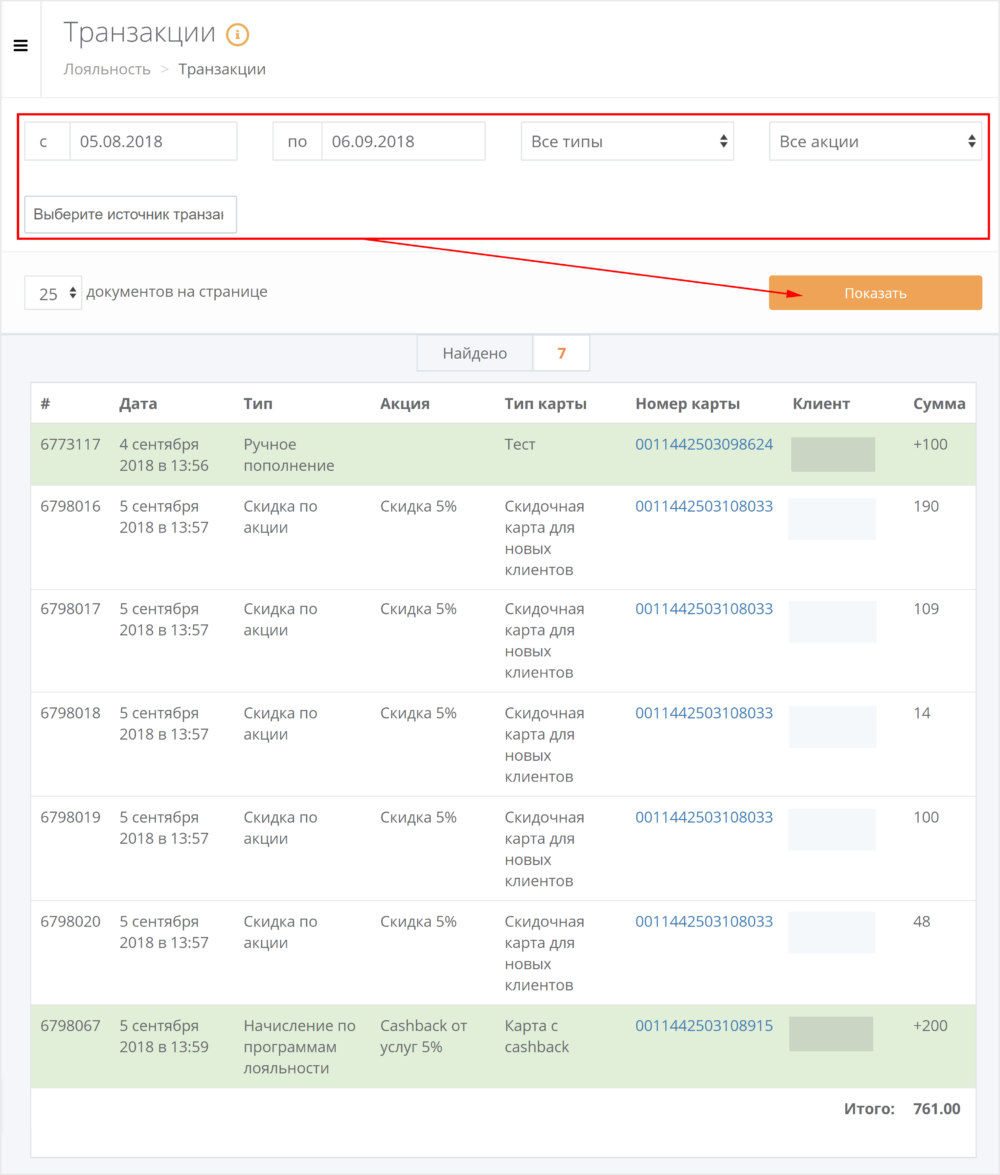The width and height of the screenshot is (1000, 1175).
Task: Open card number 0011442503098624
Action: [x=704, y=444]
